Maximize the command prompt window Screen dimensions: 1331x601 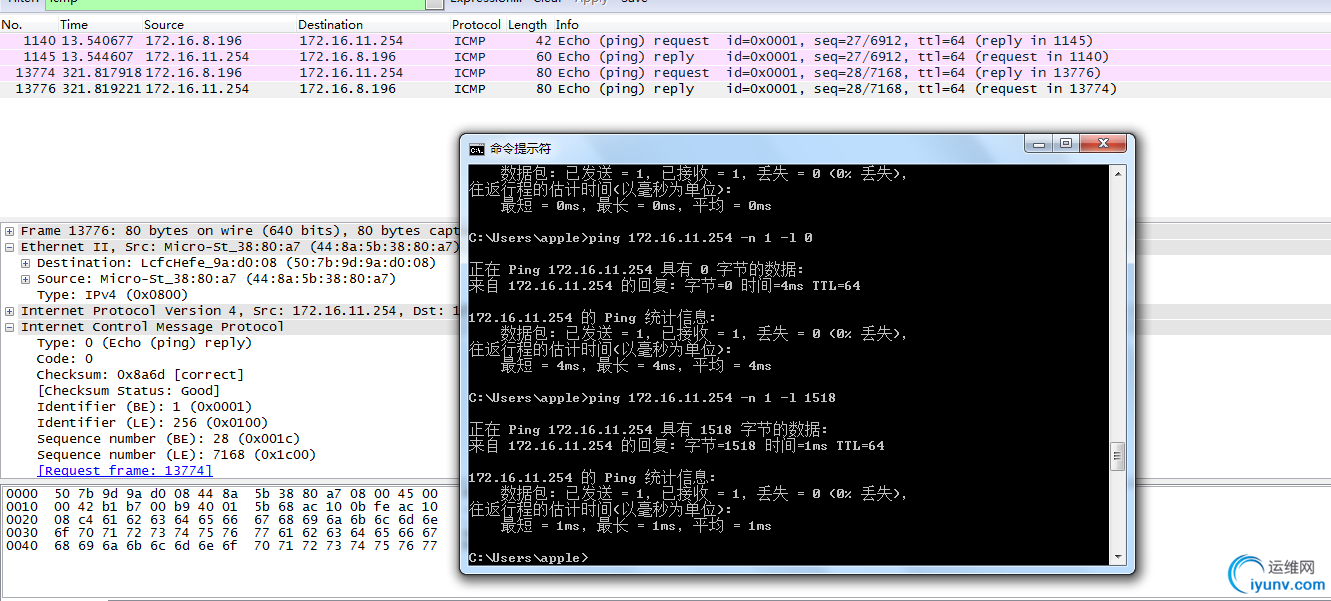point(1066,144)
